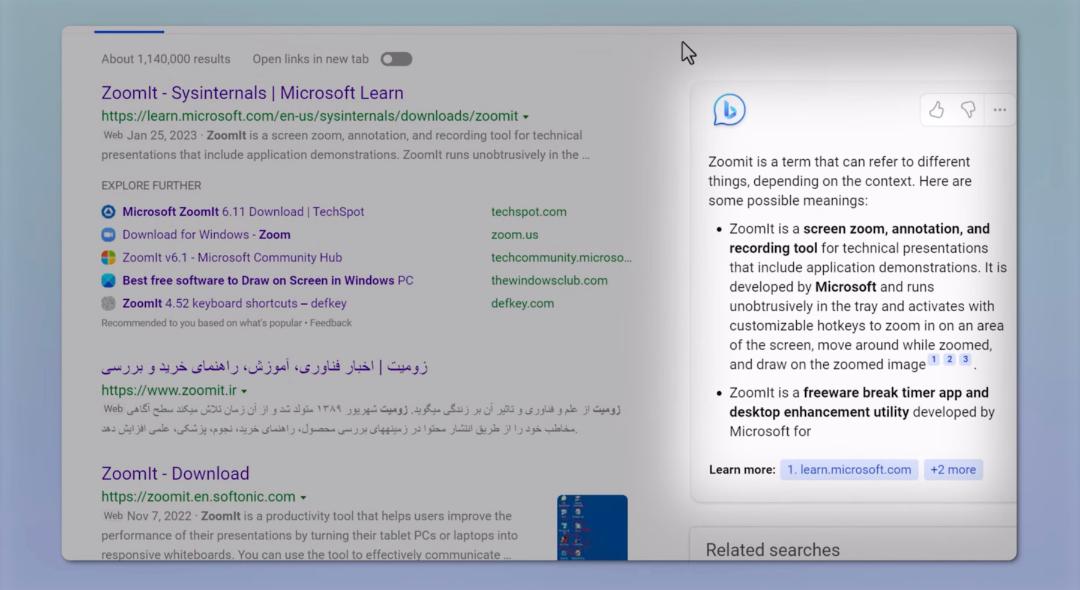Open ZoomIt 4.52 keyboard shortcuts defkey link
The height and width of the screenshot is (590, 1080).
[234, 303]
